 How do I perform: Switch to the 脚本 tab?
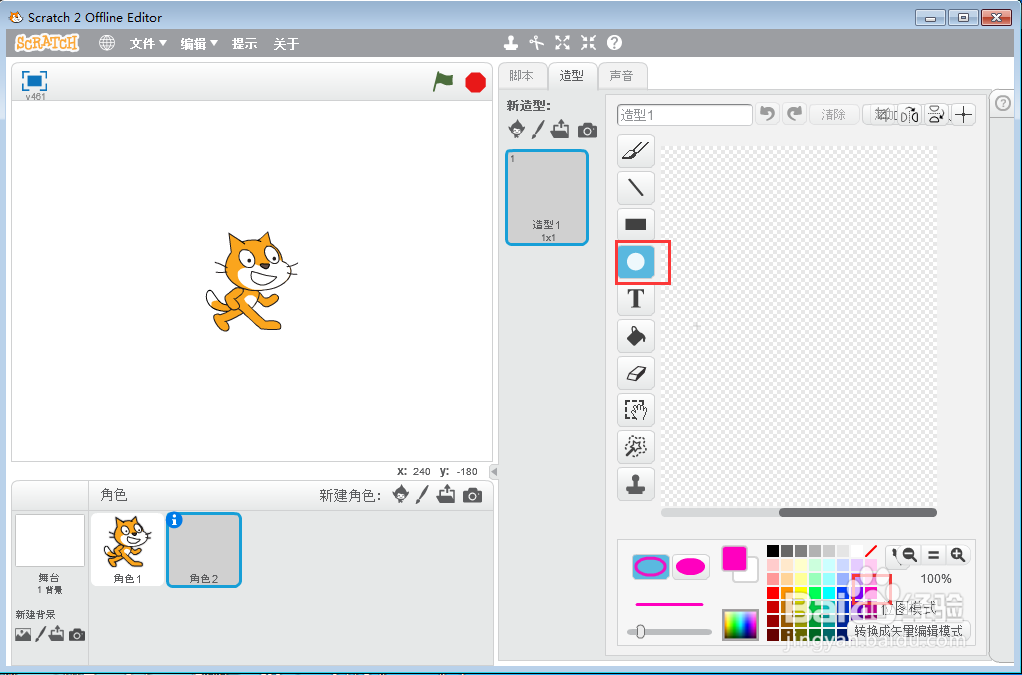pos(521,76)
